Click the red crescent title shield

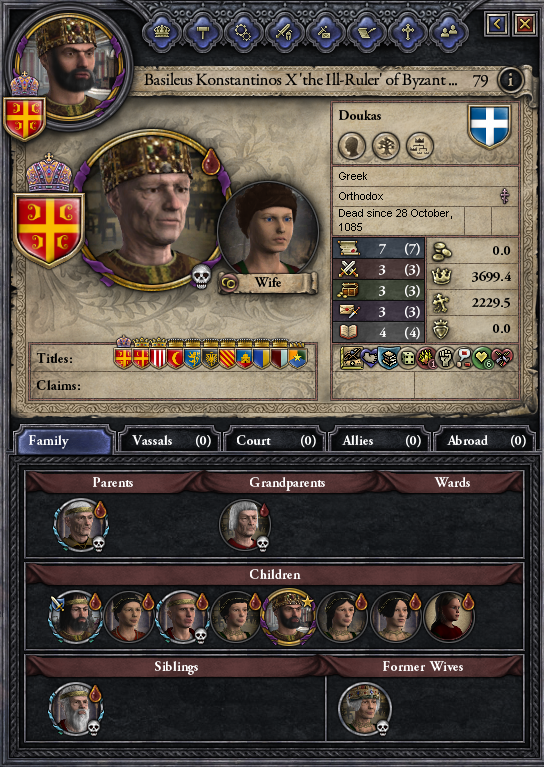[175, 357]
